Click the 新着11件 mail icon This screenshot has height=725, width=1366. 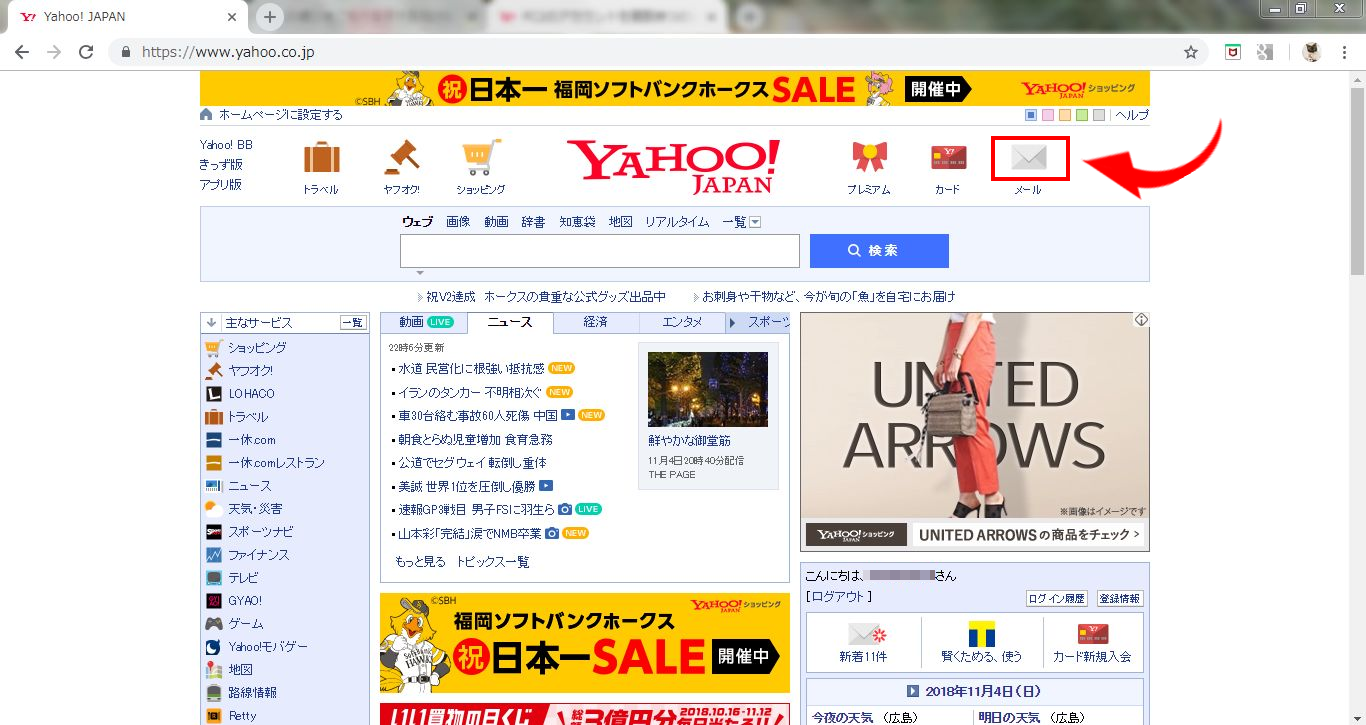864,634
